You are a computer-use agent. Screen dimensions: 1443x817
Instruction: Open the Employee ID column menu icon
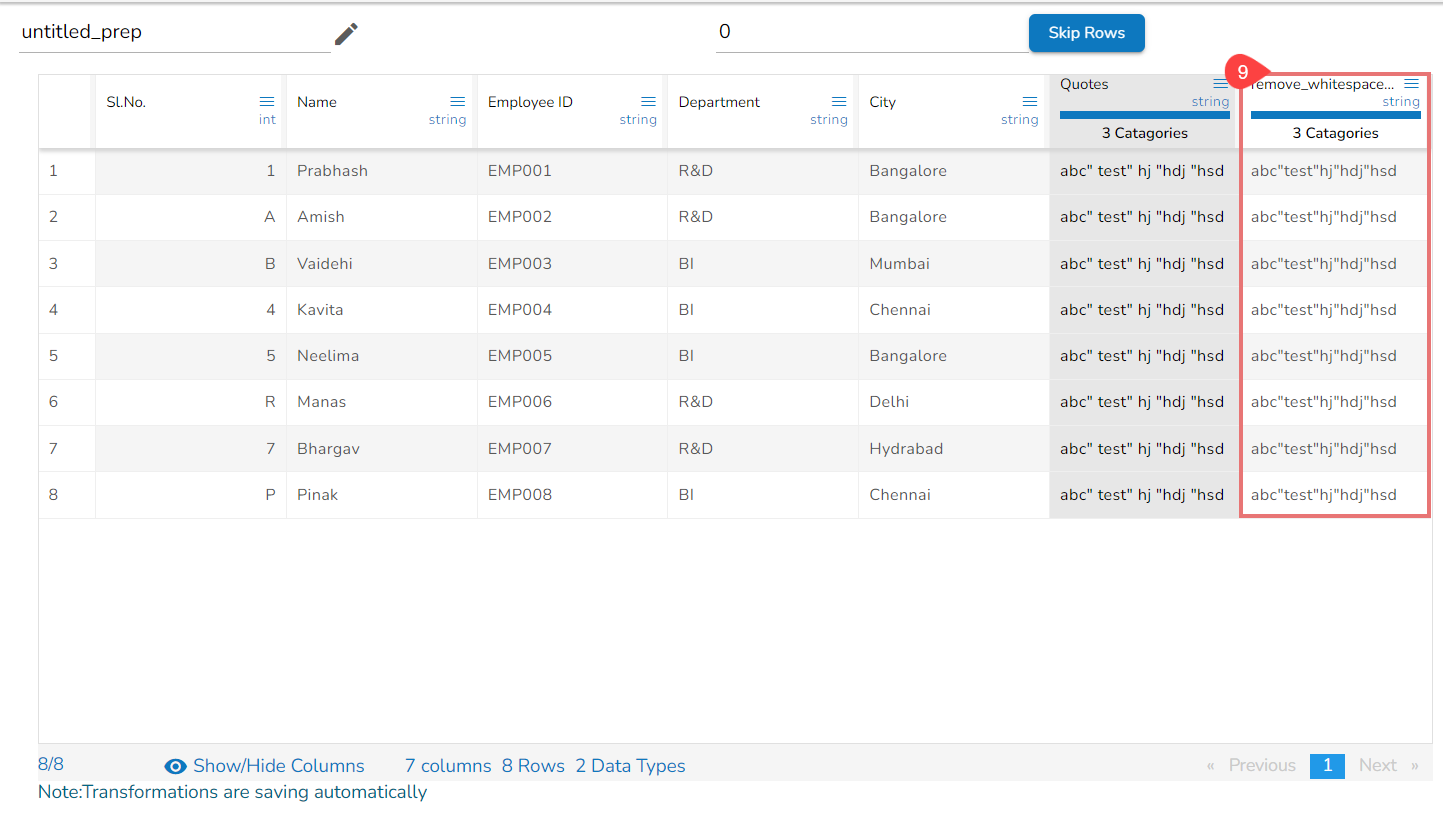click(648, 102)
